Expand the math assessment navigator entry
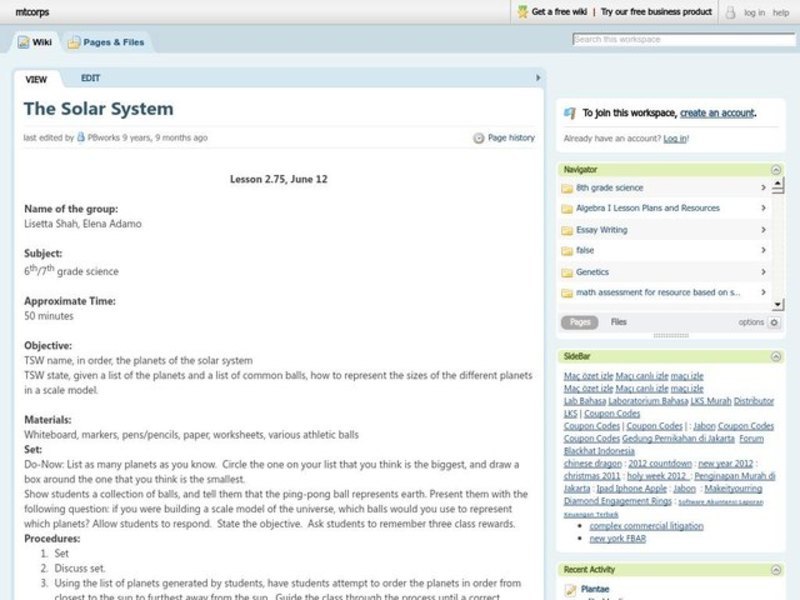This screenshot has height=600, width=800. coord(763,292)
